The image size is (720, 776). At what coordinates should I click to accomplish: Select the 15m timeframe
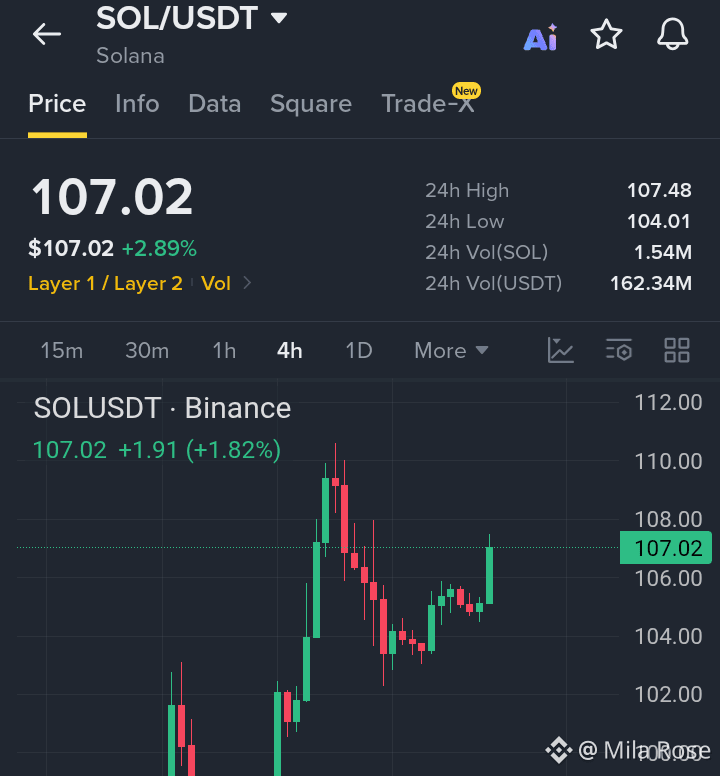click(x=62, y=351)
